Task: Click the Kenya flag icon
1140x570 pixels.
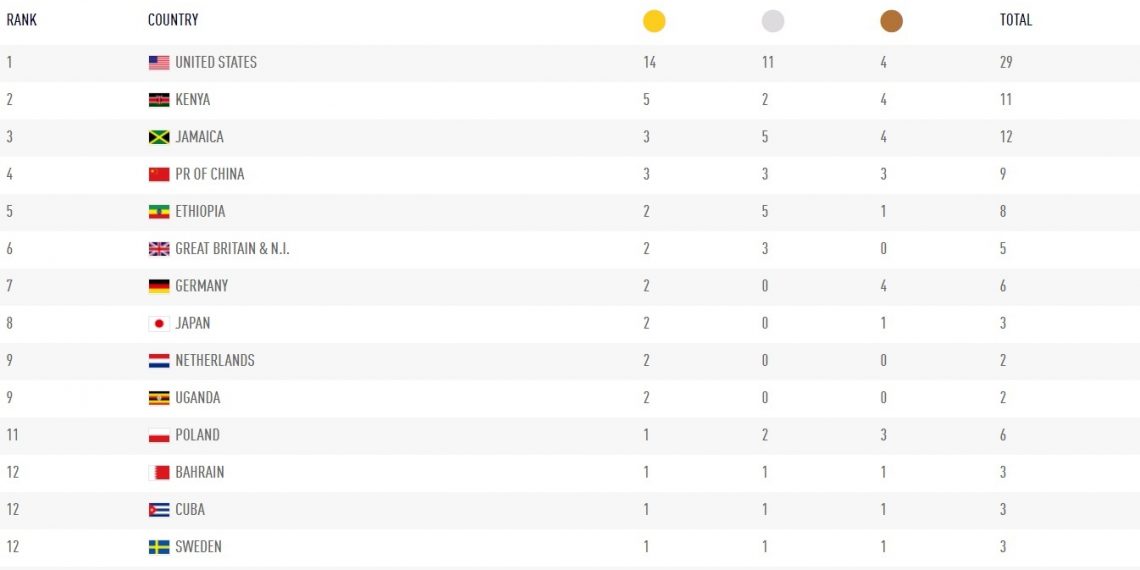Action: [159, 100]
